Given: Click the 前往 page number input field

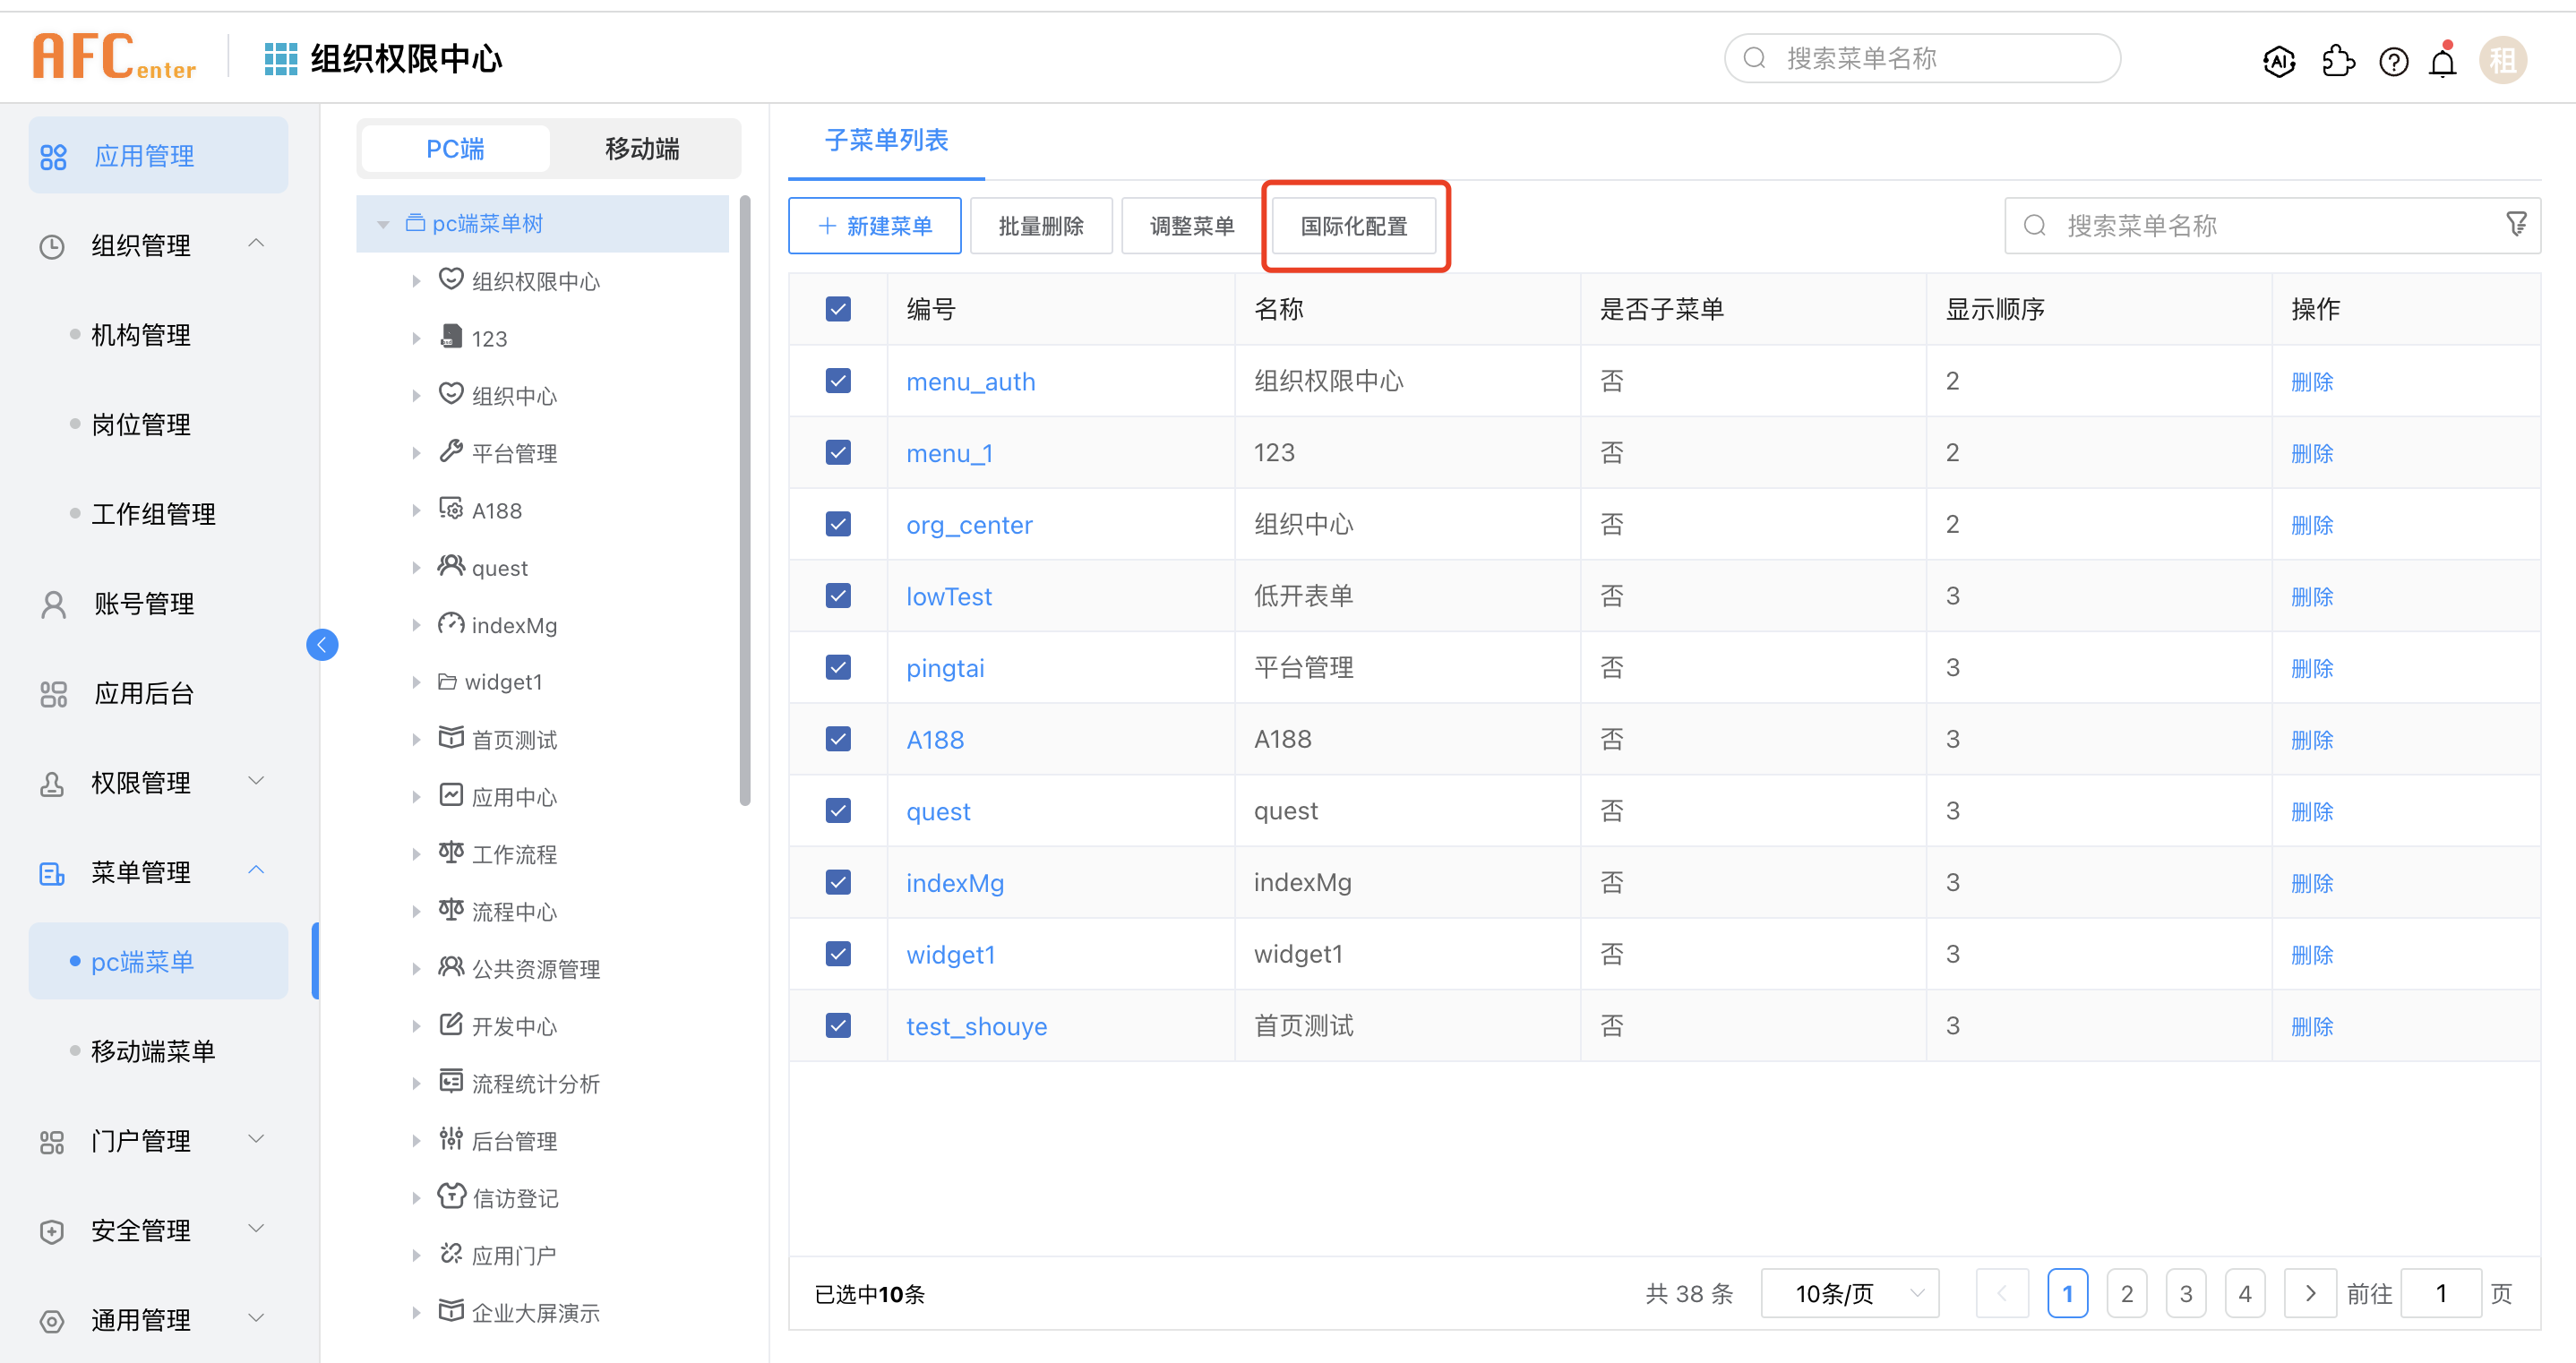Looking at the screenshot, I should 2440,1294.
